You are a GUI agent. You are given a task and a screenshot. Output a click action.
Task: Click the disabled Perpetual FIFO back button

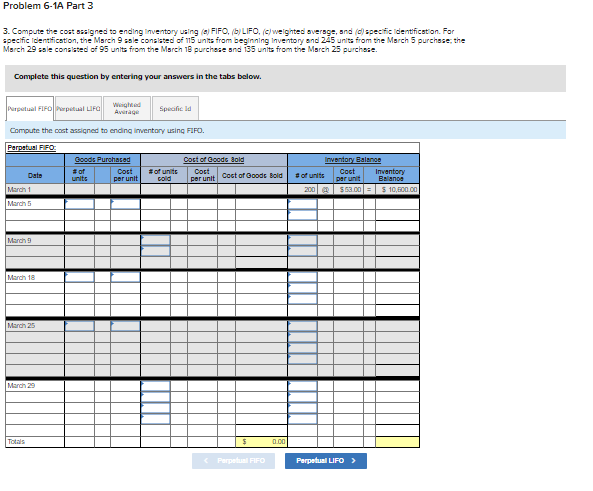(x=233, y=461)
